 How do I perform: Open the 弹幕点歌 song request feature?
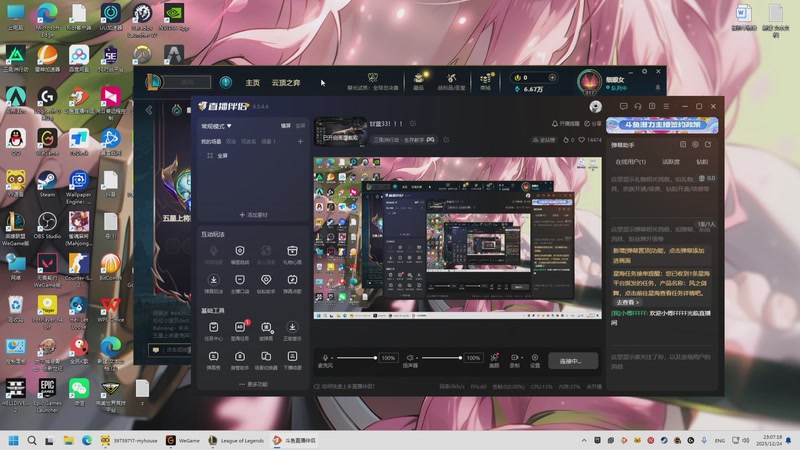pyautogui.click(x=292, y=284)
